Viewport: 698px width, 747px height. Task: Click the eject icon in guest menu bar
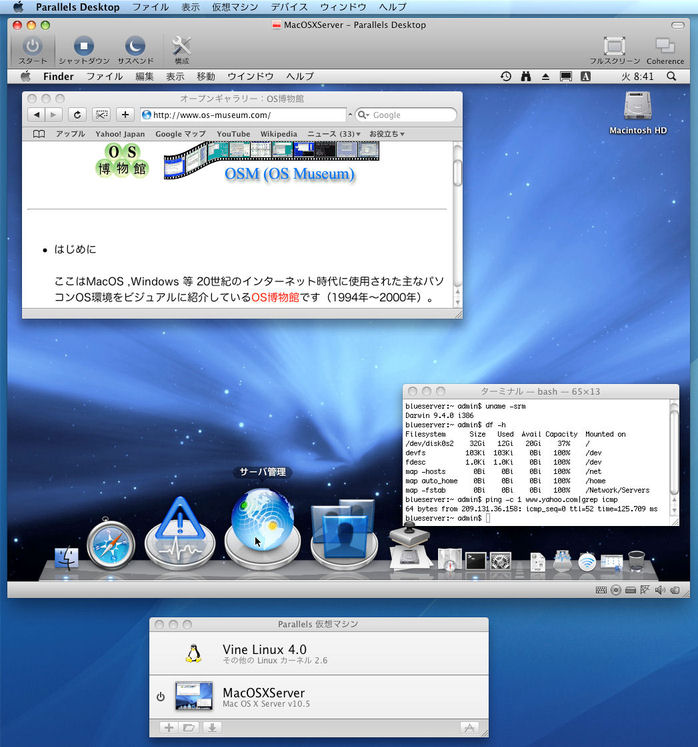coord(546,76)
